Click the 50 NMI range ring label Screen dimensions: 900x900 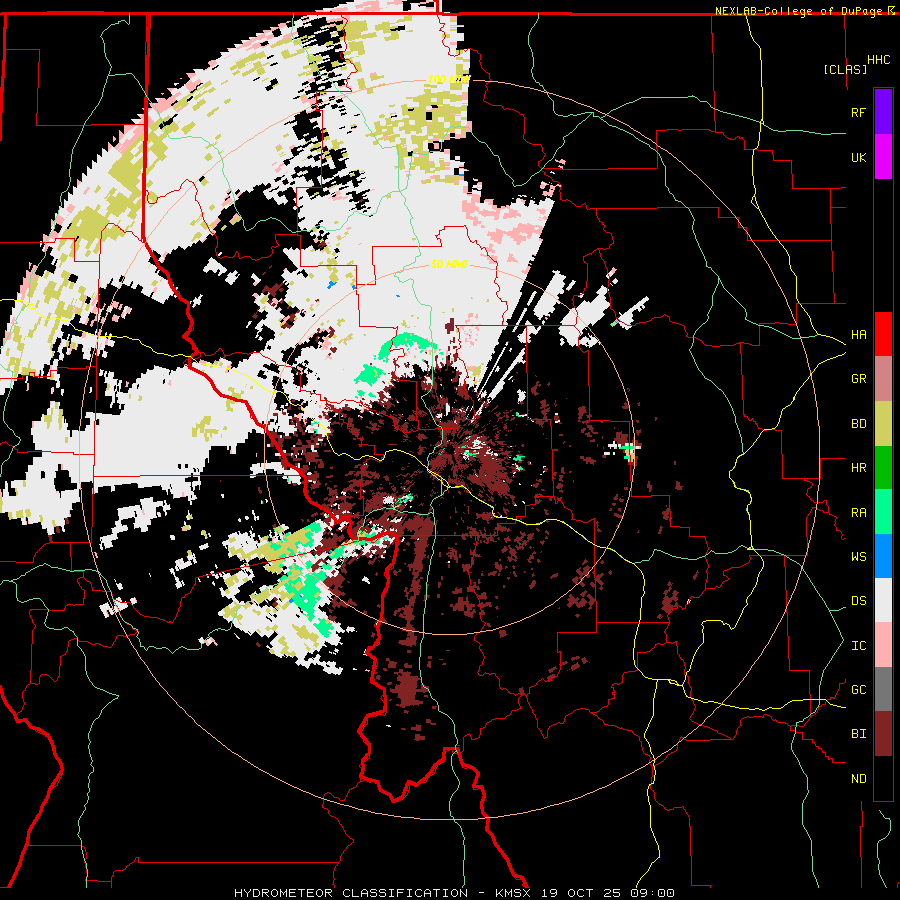pos(449,264)
